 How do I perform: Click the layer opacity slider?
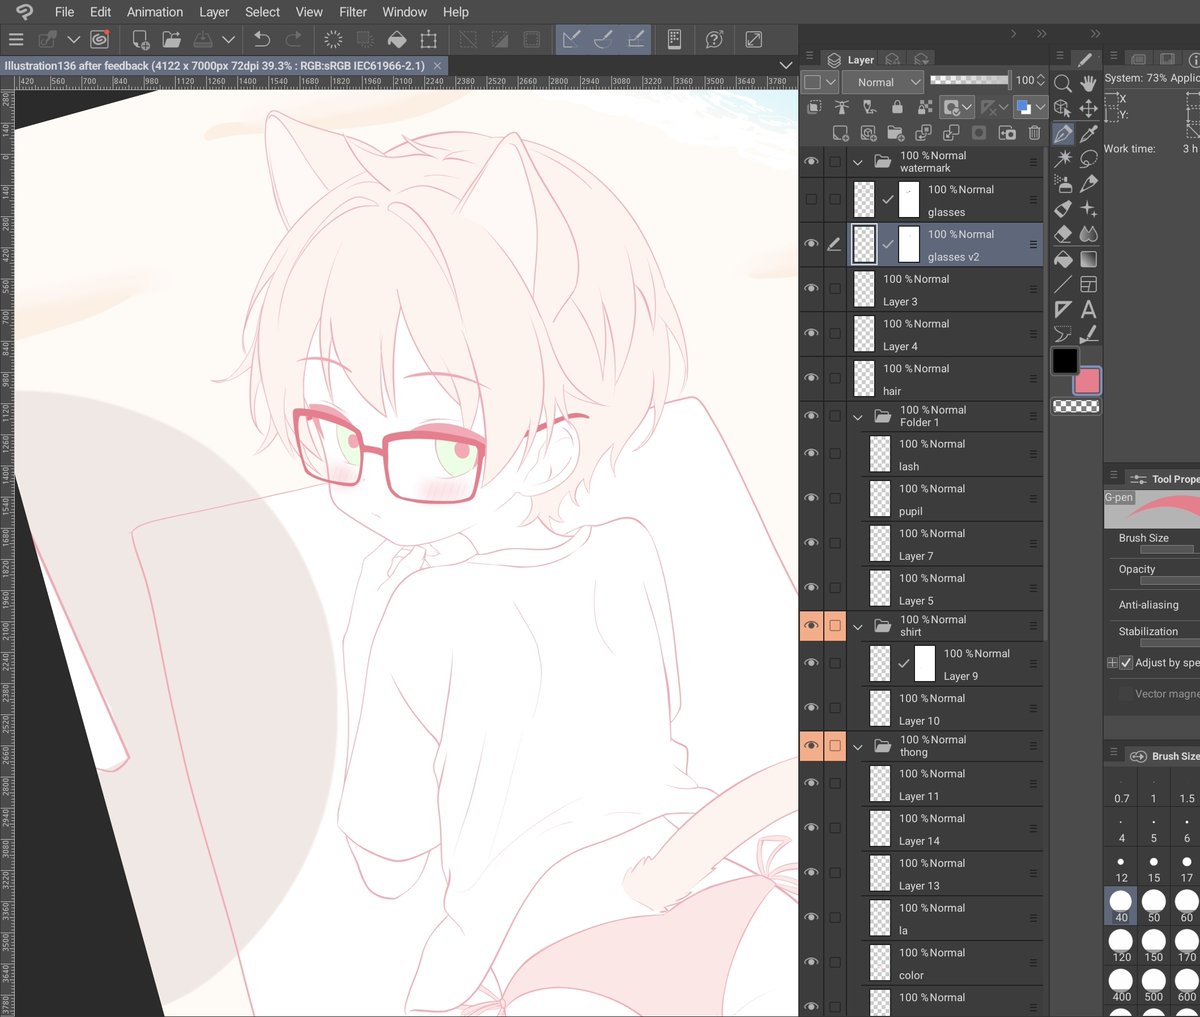(x=969, y=80)
